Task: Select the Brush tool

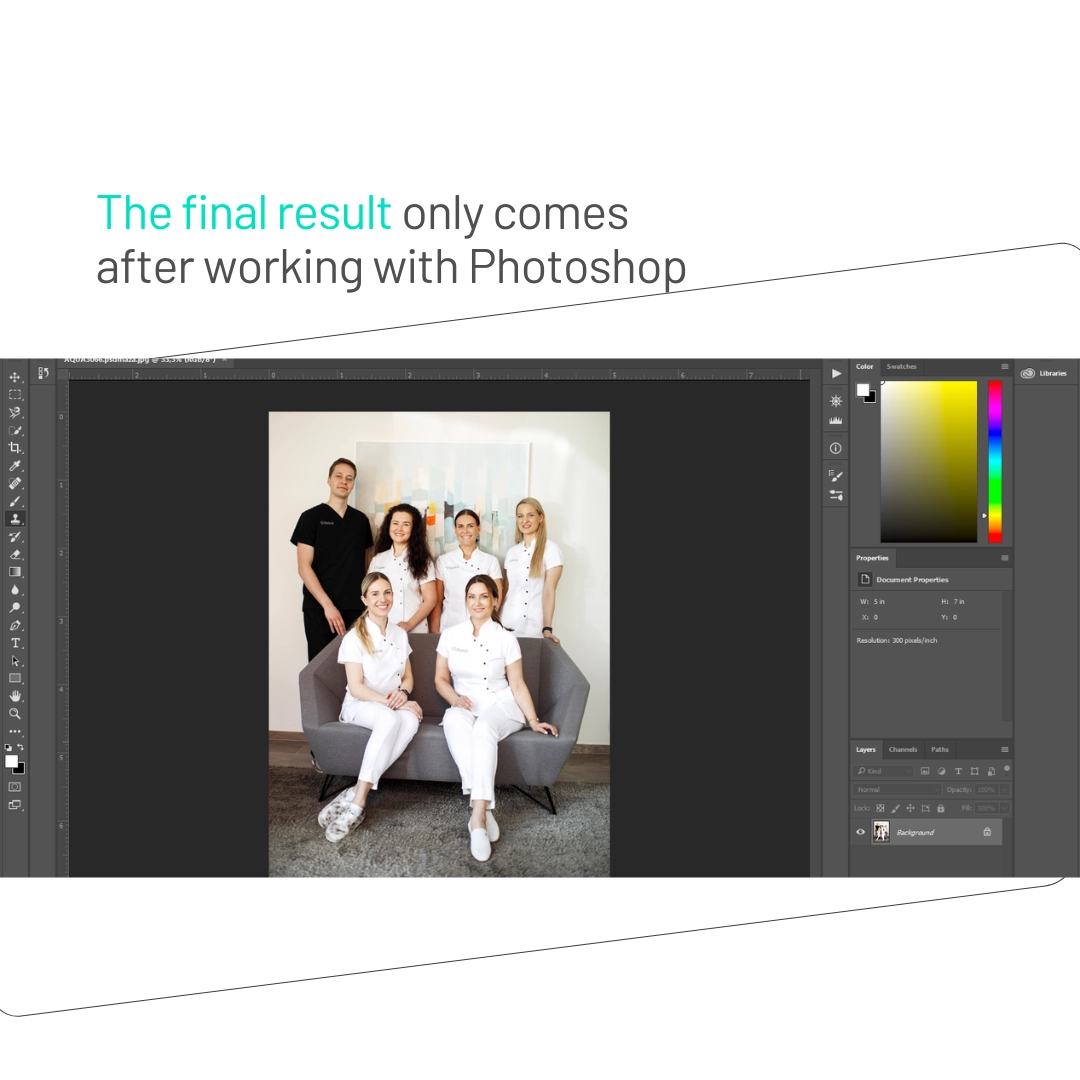Action: pyautogui.click(x=14, y=501)
